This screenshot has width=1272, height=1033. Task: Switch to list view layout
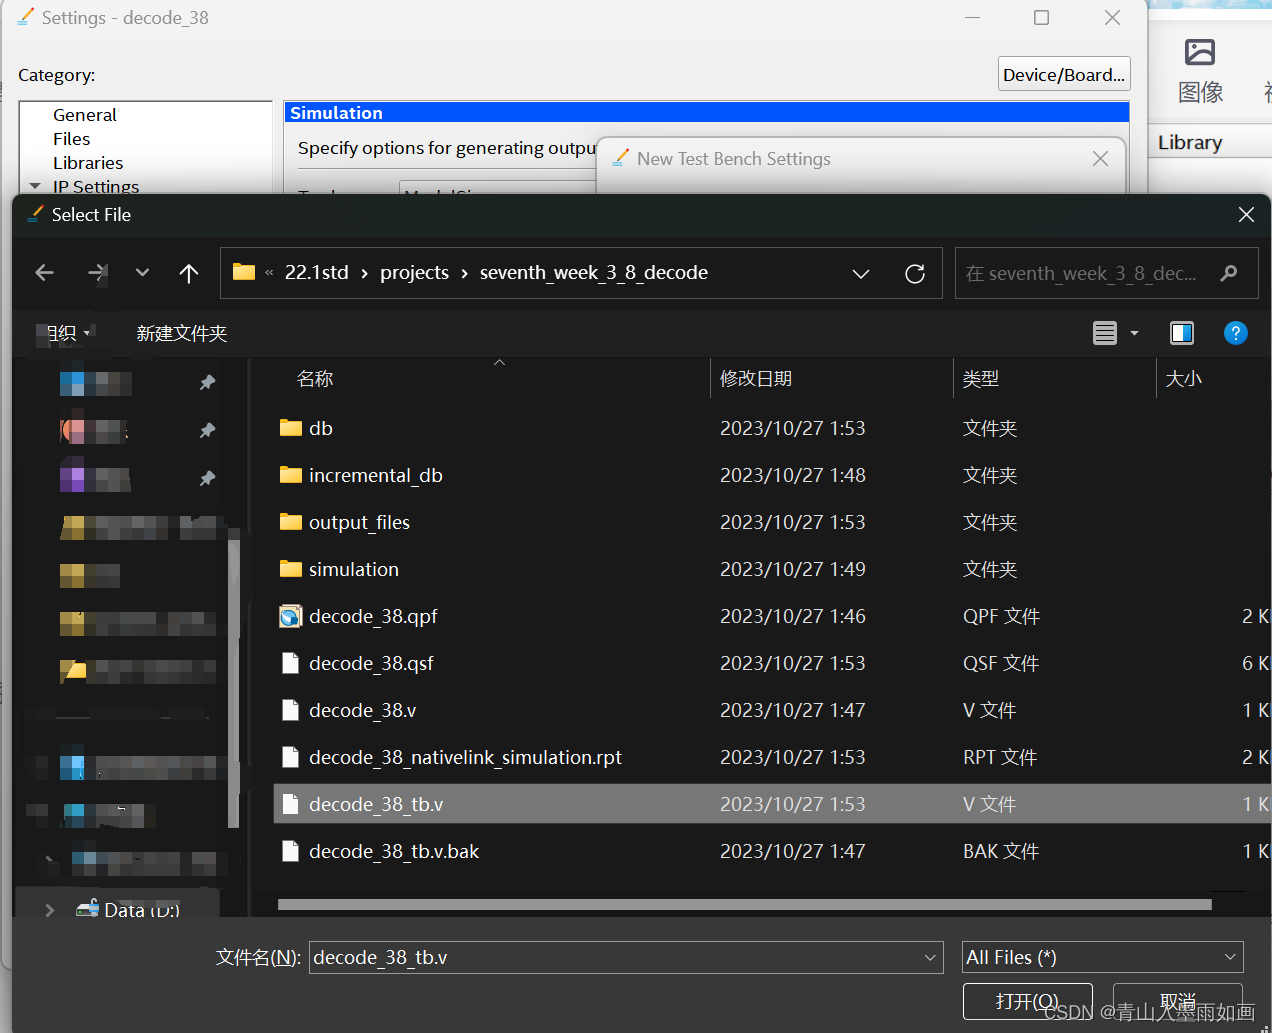click(x=1106, y=332)
